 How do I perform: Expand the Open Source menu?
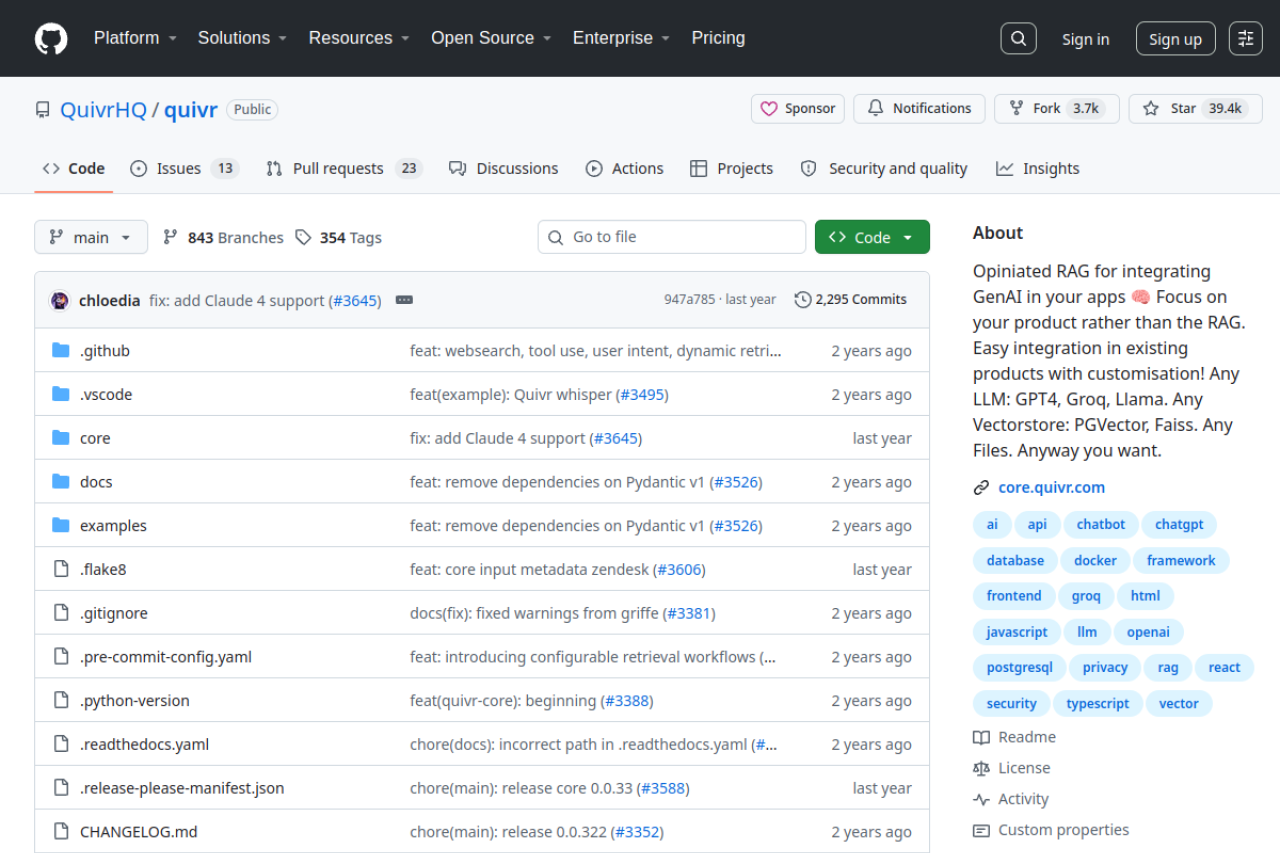tap(491, 38)
